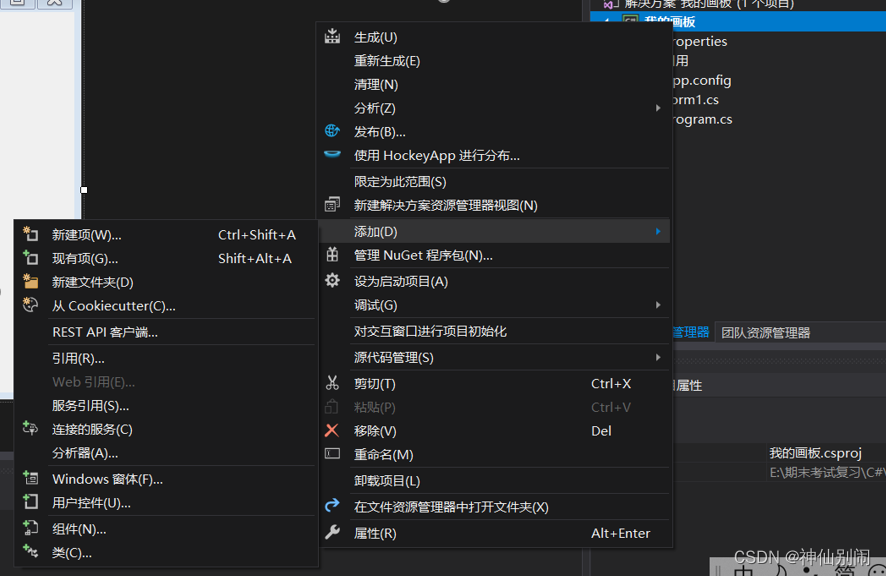The height and width of the screenshot is (576, 886).
Task: Click the wrench Properties (属性) icon
Action: [332, 532]
